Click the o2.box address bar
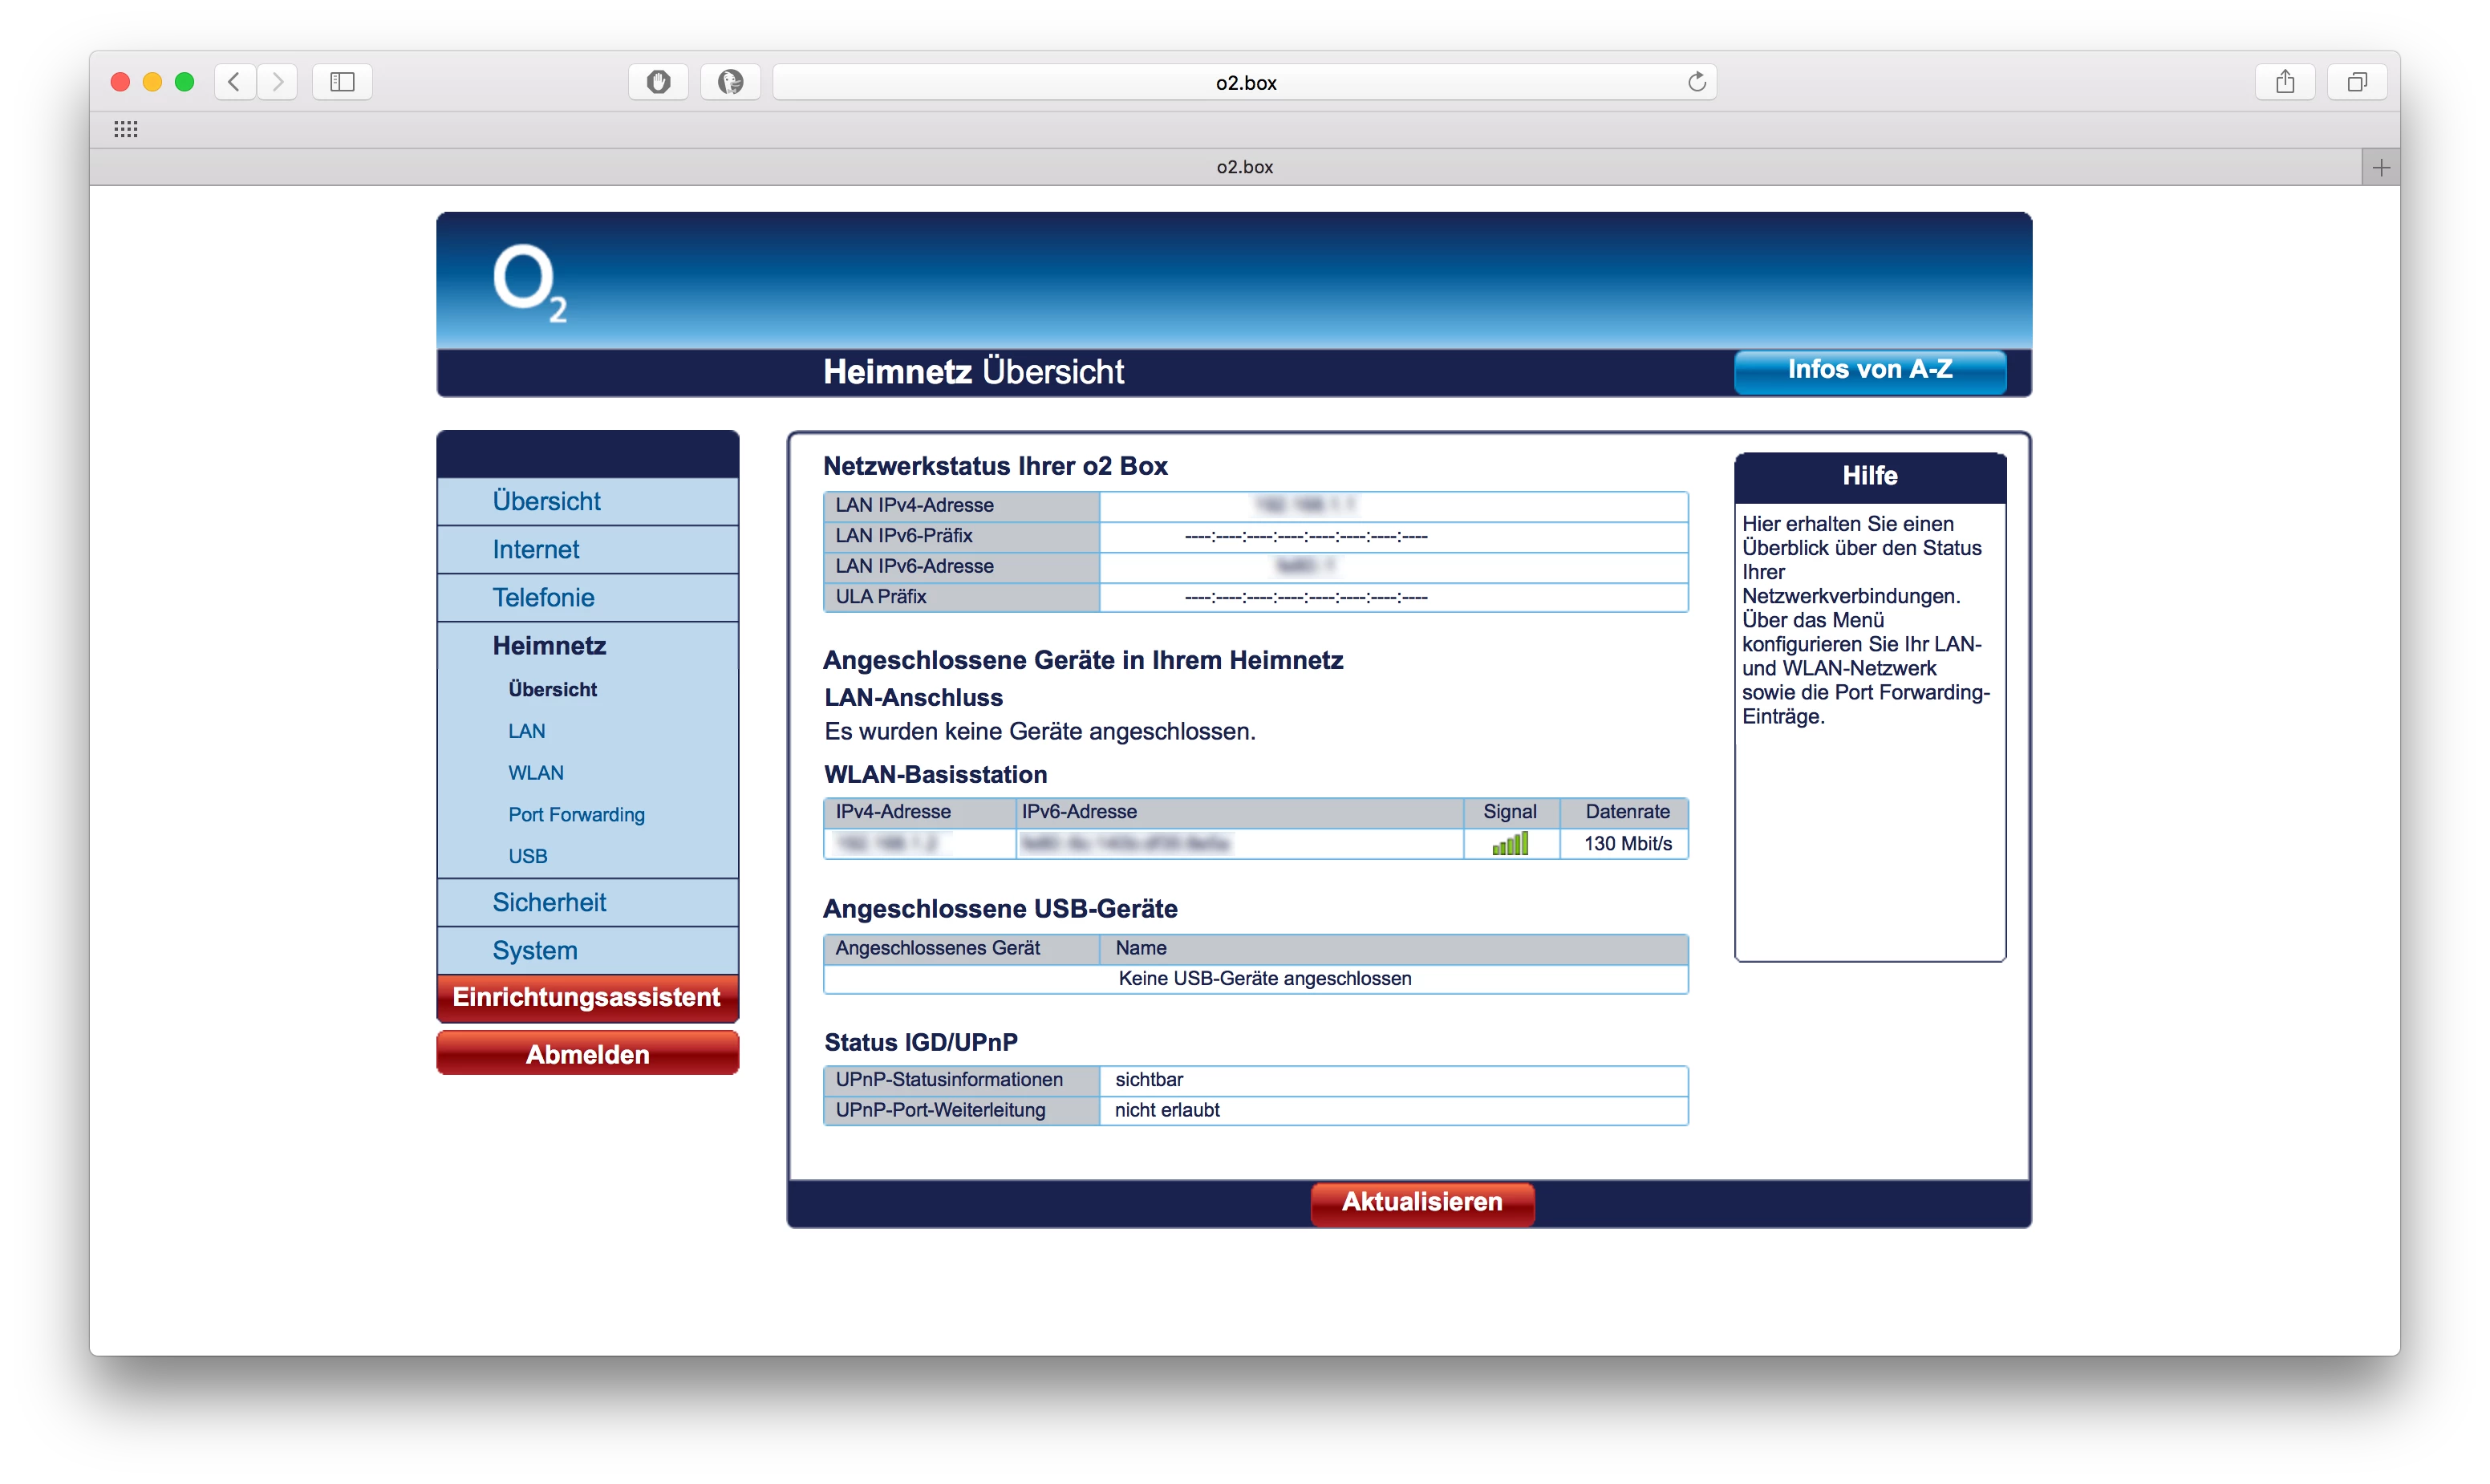 point(1245,82)
